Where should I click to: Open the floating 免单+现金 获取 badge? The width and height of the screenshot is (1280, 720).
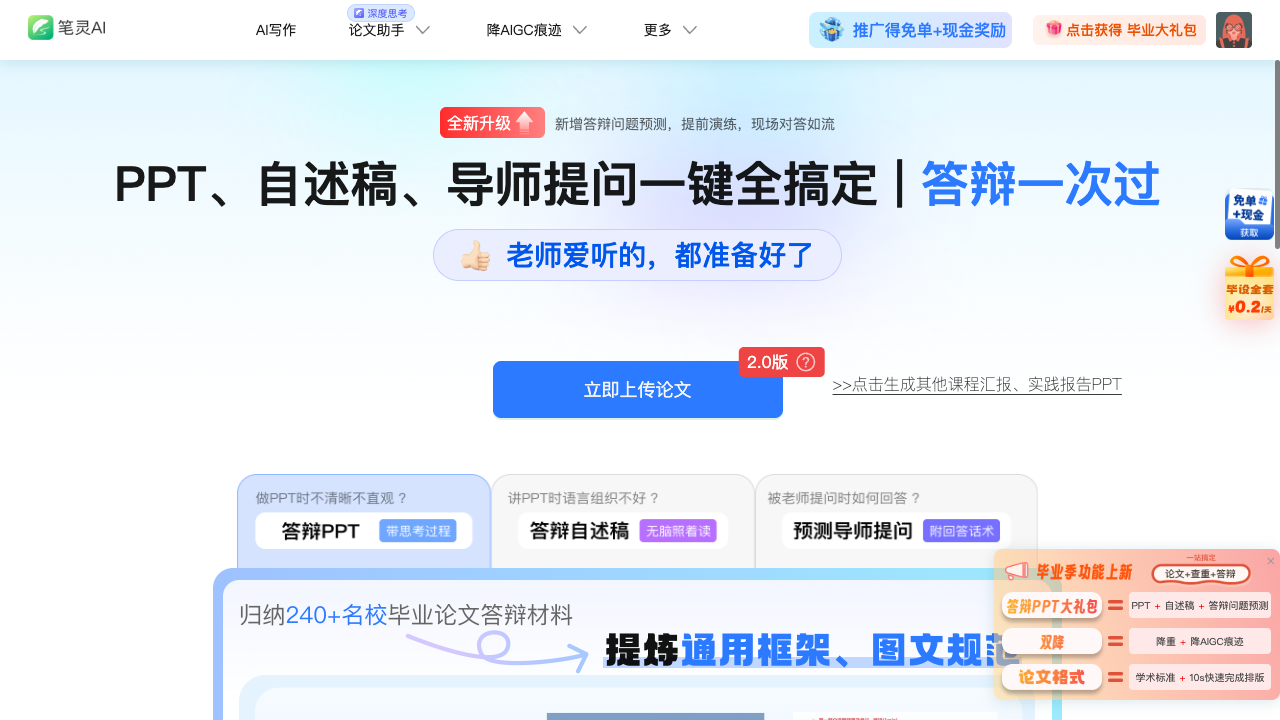(1249, 214)
